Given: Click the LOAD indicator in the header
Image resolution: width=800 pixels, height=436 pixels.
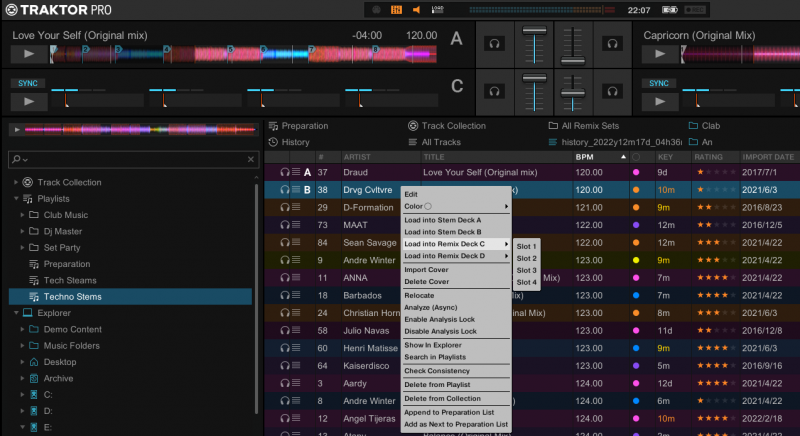Looking at the screenshot, I should pos(437,10).
